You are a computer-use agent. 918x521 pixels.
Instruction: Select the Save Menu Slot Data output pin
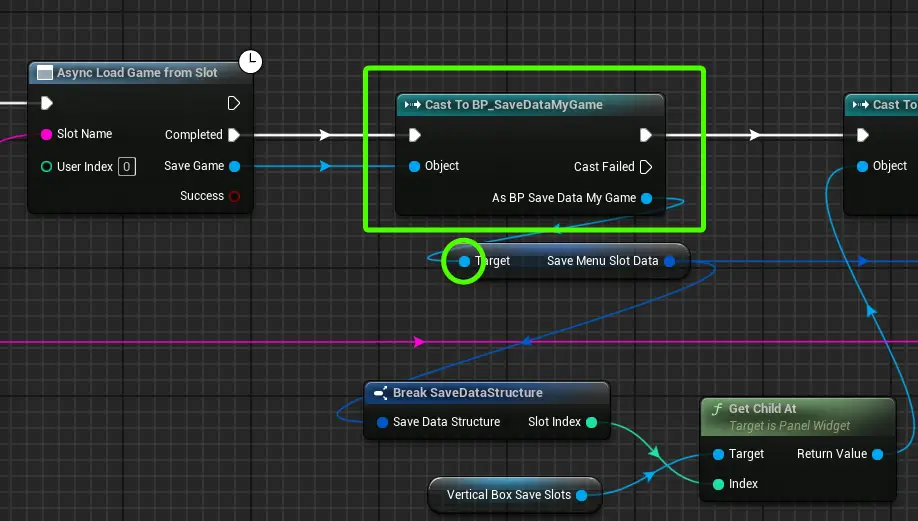coord(670,261)
